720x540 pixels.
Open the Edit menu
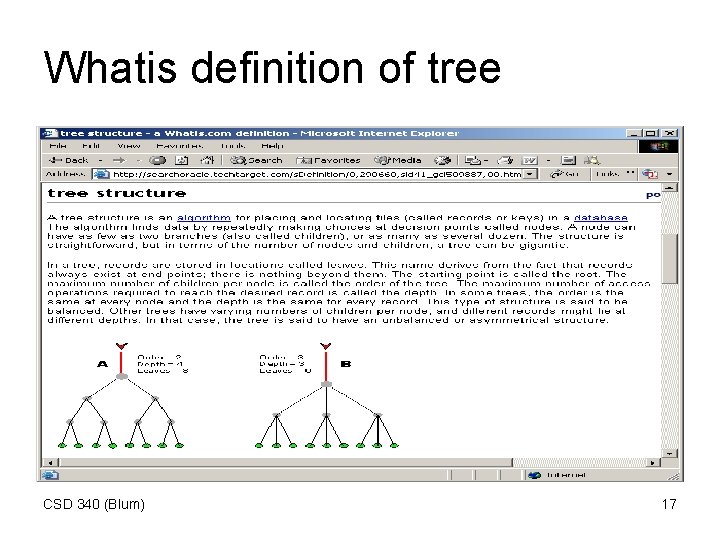click(91, 146)
